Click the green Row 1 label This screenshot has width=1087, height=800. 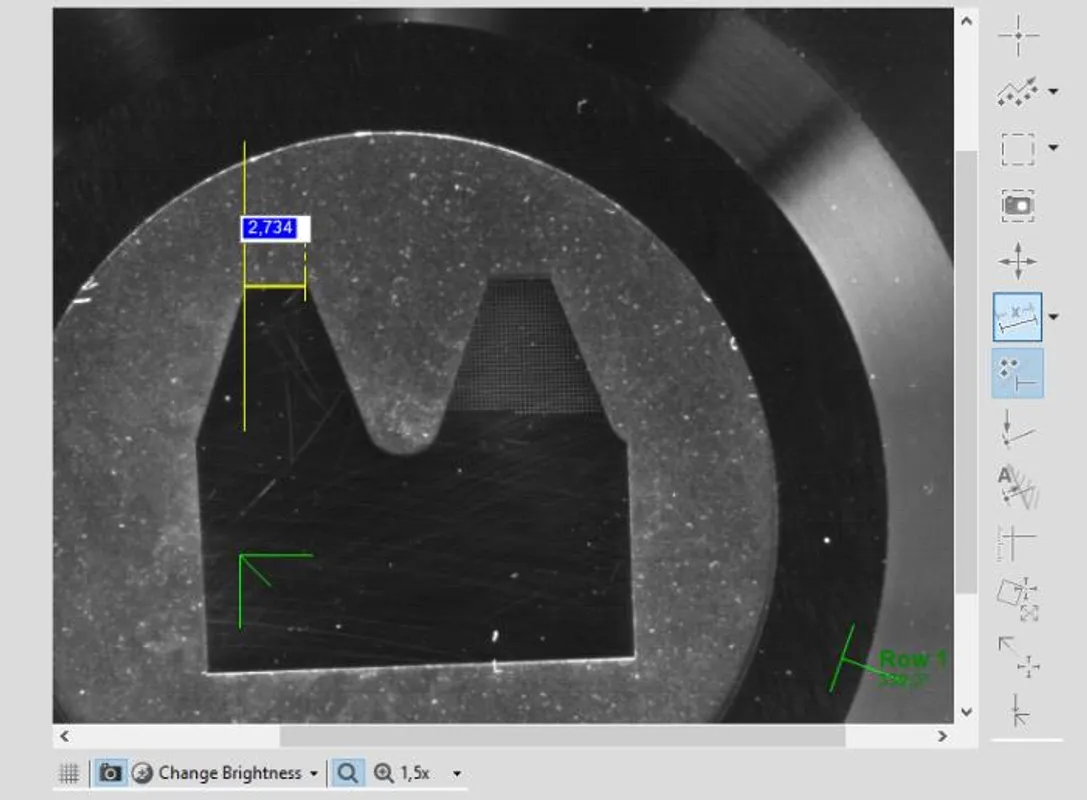tap(913, 659)
